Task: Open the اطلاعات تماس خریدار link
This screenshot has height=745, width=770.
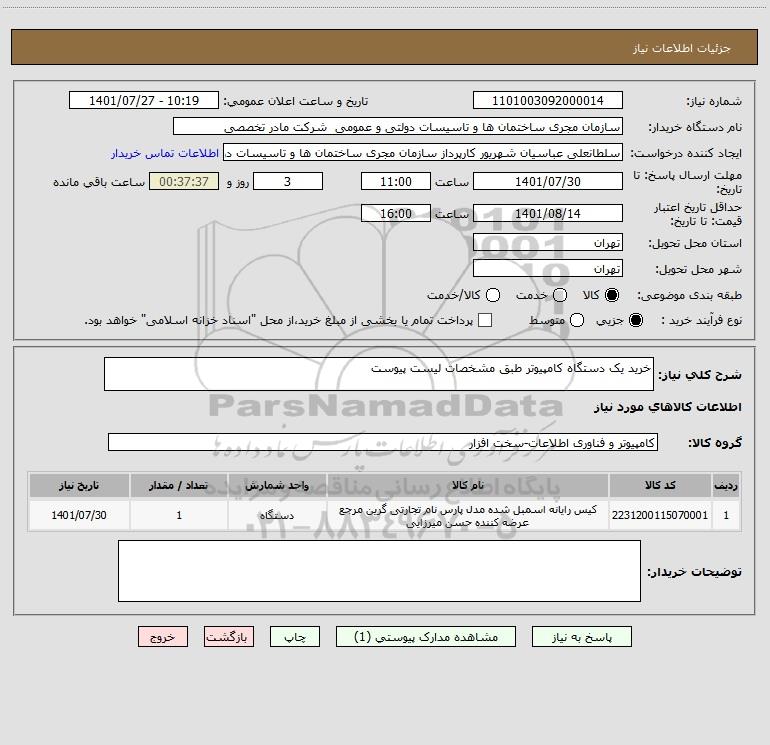Action: (165, 153)
